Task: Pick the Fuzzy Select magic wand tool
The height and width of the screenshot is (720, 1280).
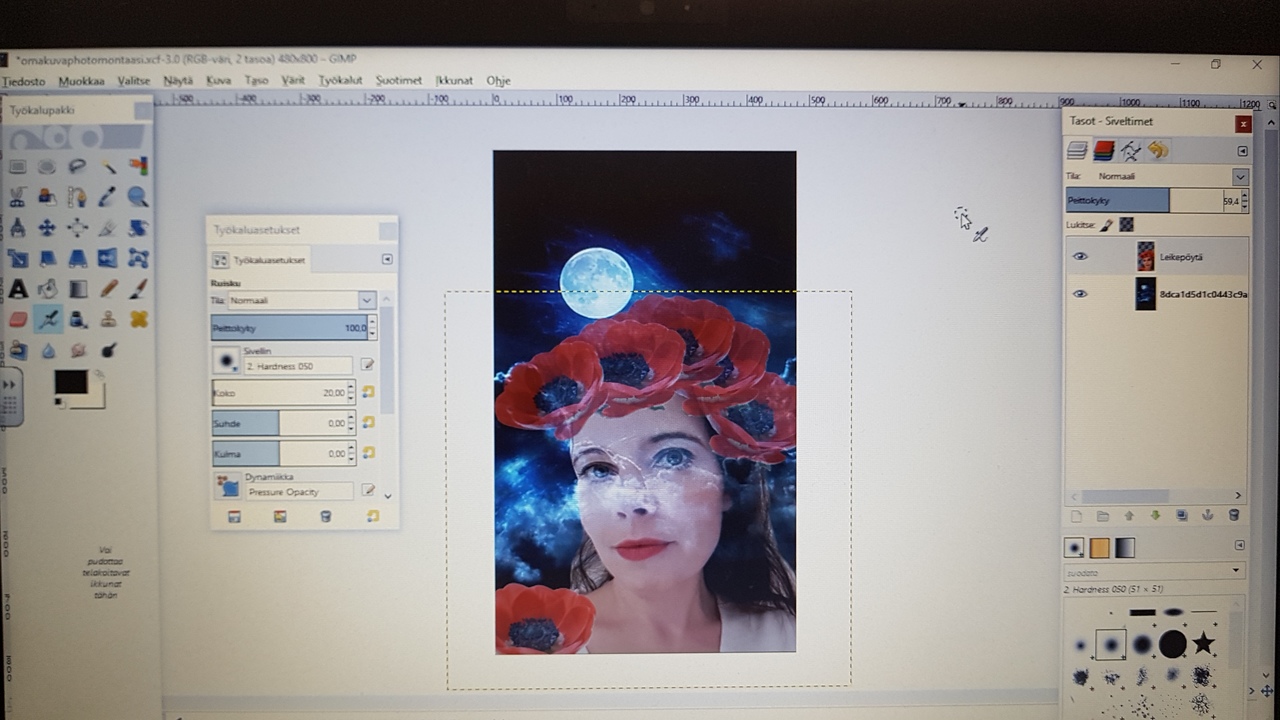Action: pos(108,167)
